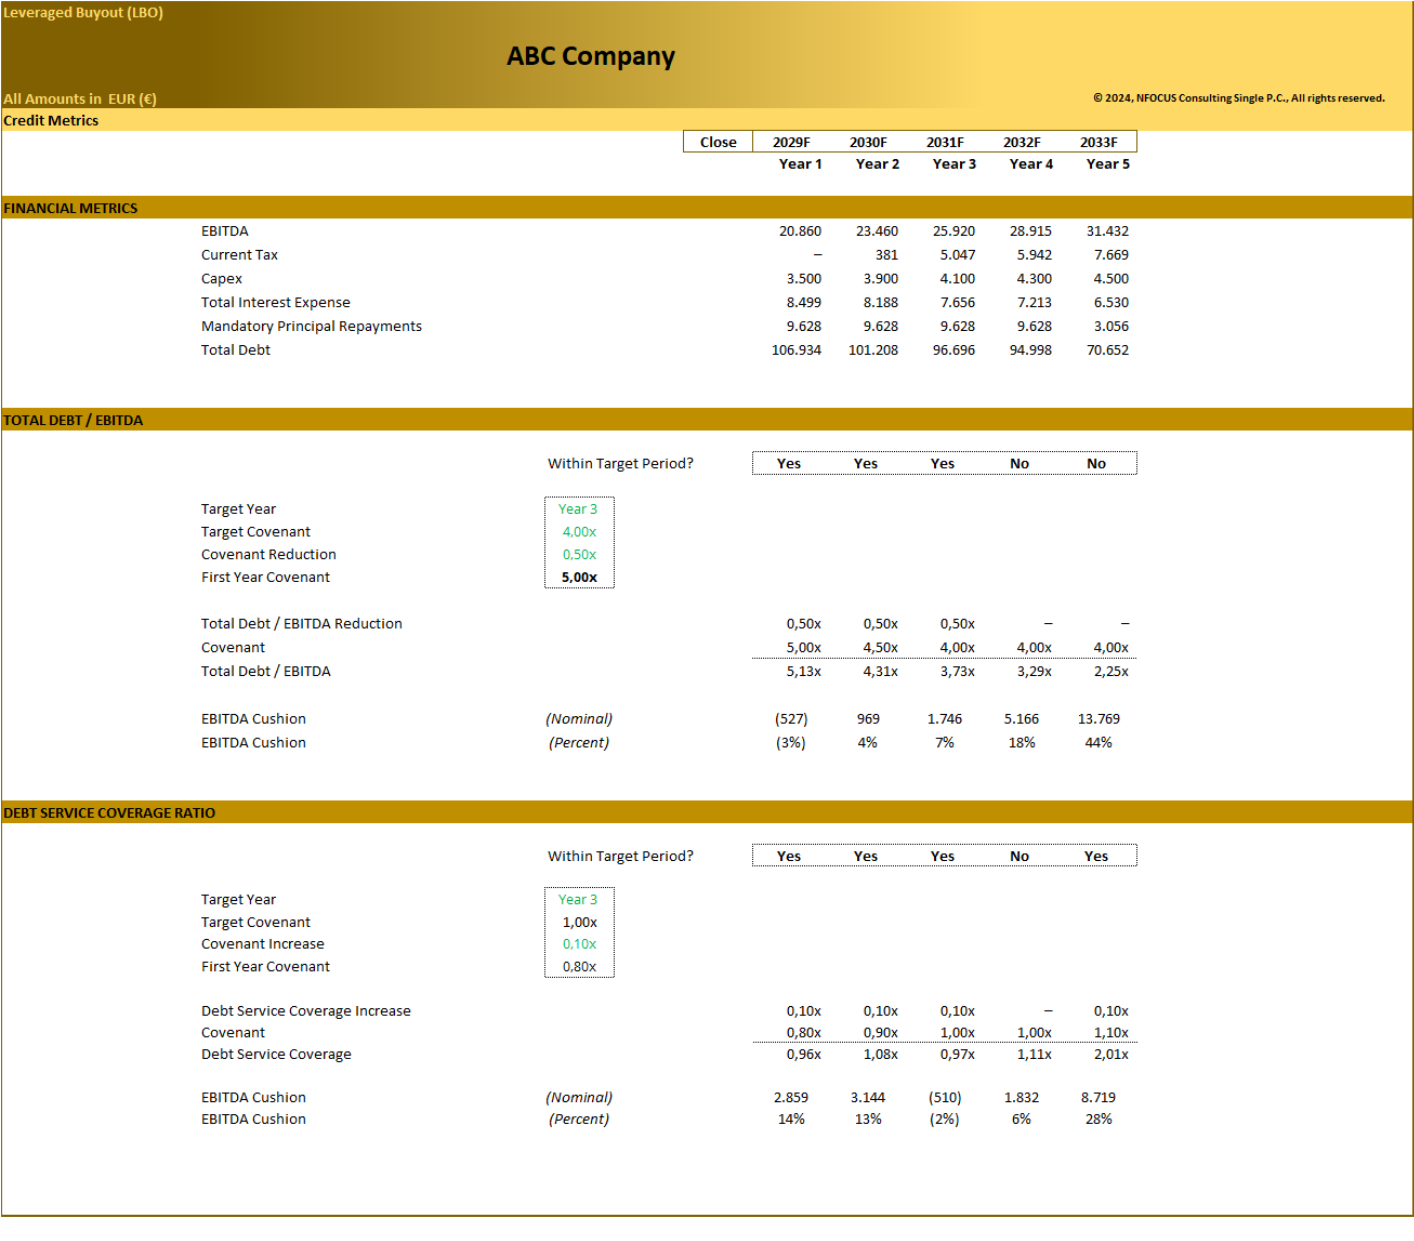Click nominal EBITDA cushion 13.769
The image size is (1414, 1241).
(1098, 719)
